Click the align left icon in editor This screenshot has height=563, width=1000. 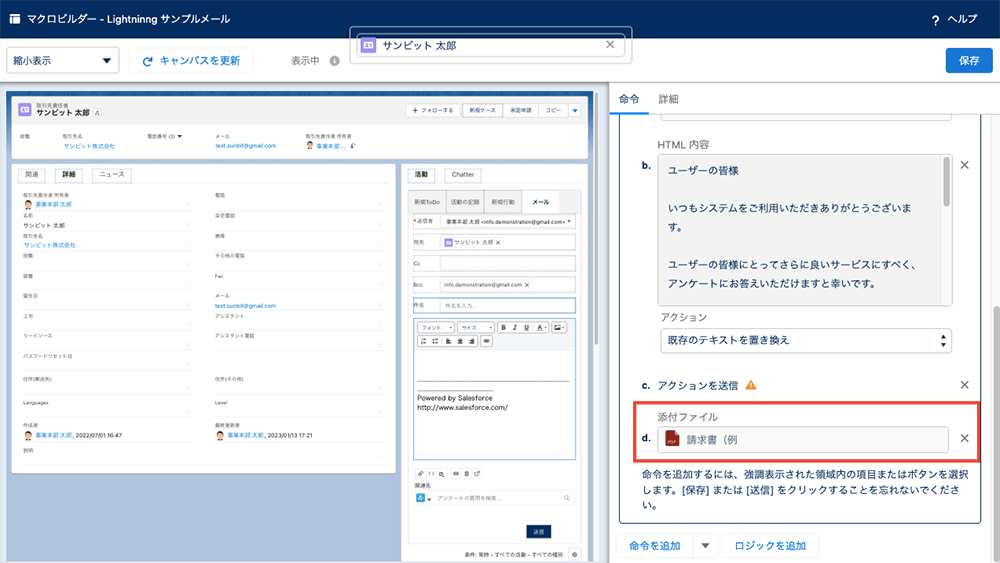click(448, 341)
